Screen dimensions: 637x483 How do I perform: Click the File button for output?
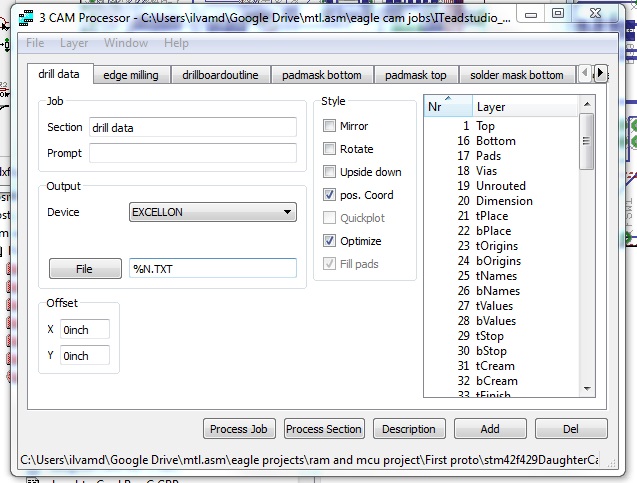pos(84,268)
